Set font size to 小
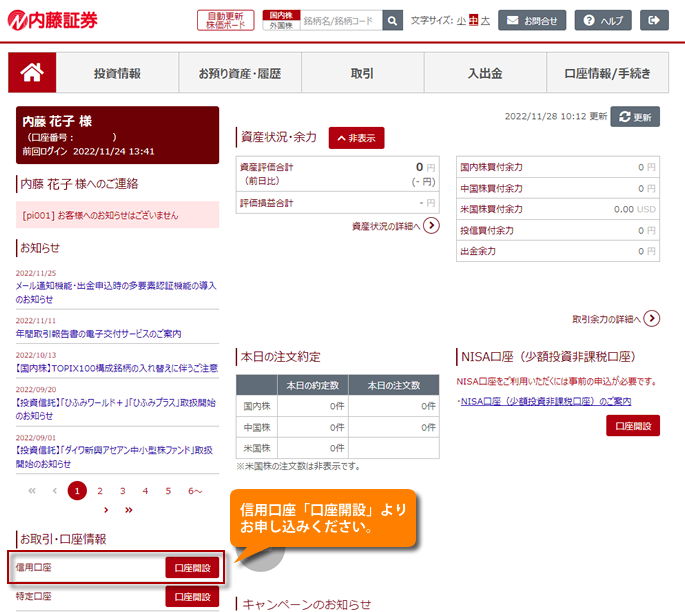Viewport: 685px width, 612px height. [461, 20]
